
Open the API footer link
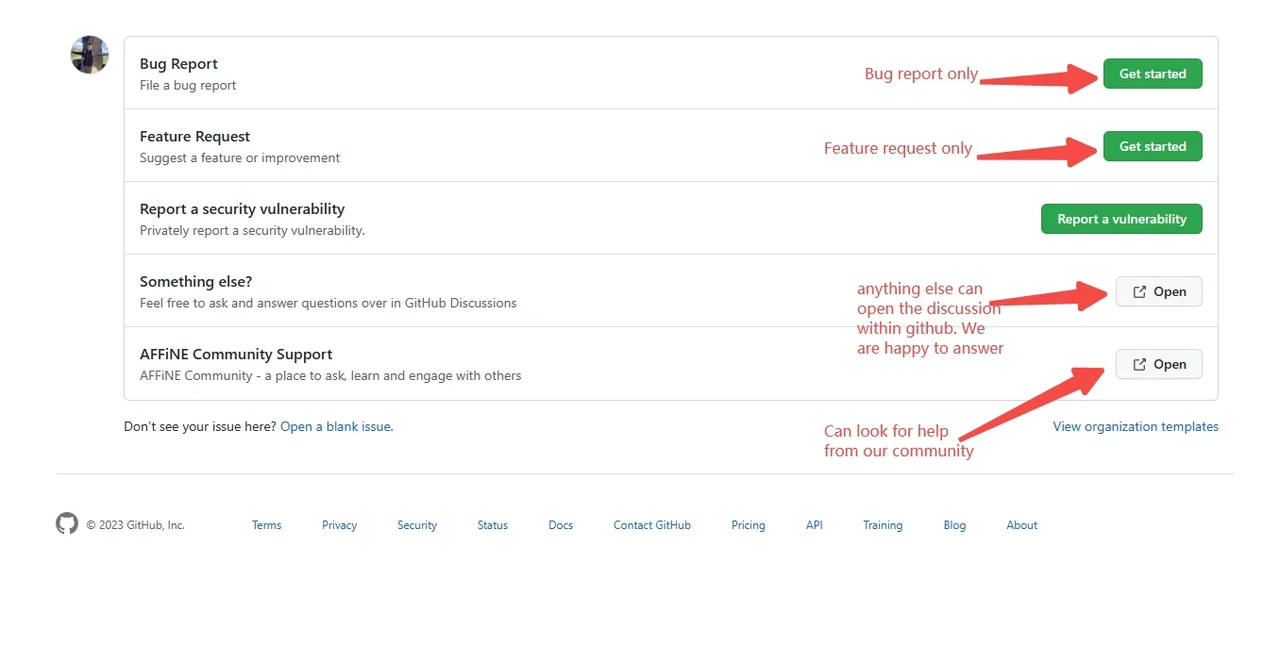[x=815, y=525]
